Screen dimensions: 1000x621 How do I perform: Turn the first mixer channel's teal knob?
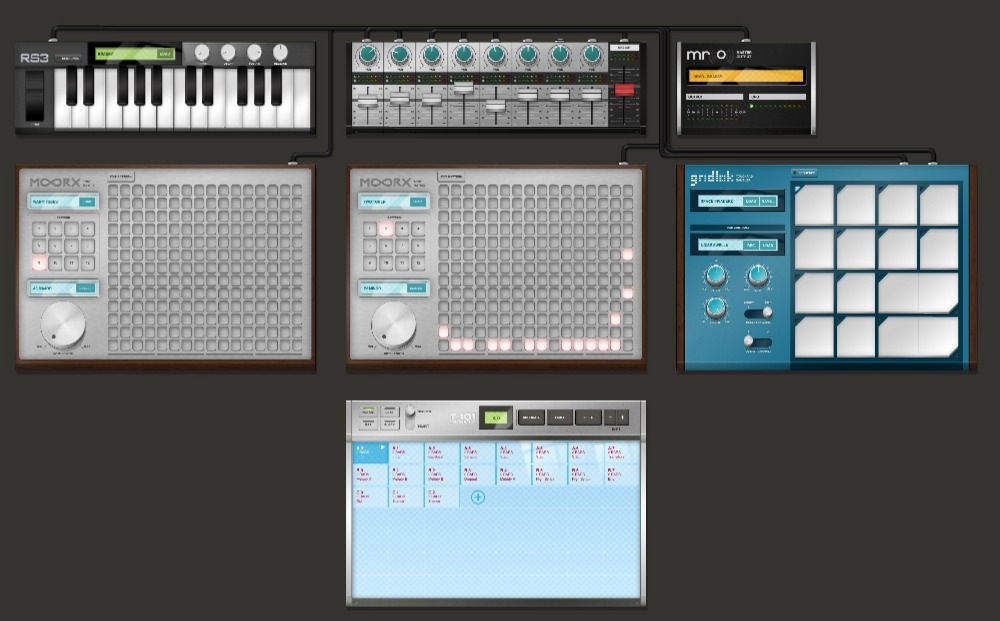point(367,55)
